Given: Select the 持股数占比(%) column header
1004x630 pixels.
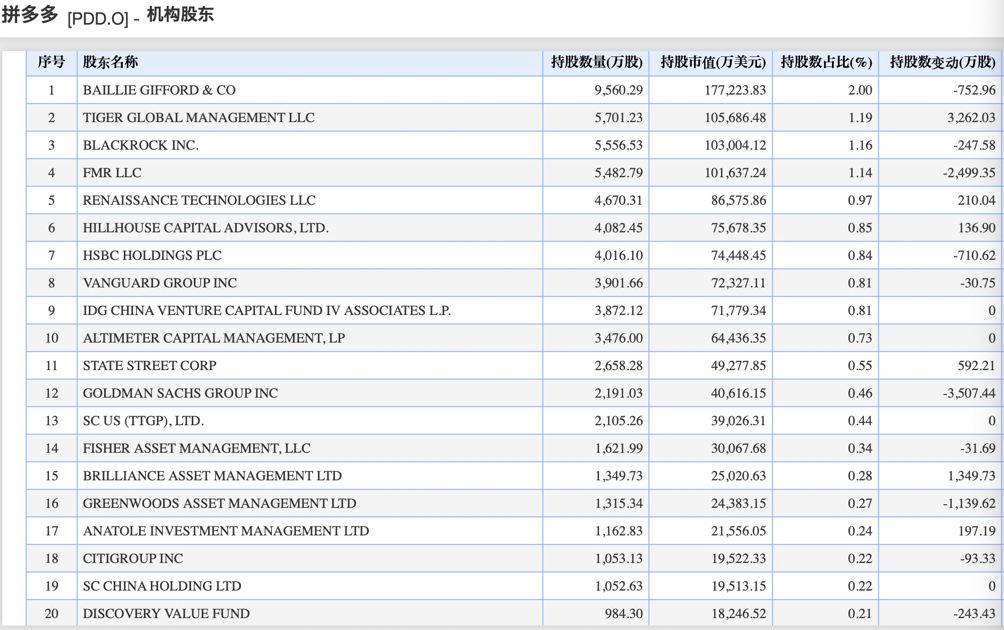Looking at the screenshot, I should coord(826,62).
